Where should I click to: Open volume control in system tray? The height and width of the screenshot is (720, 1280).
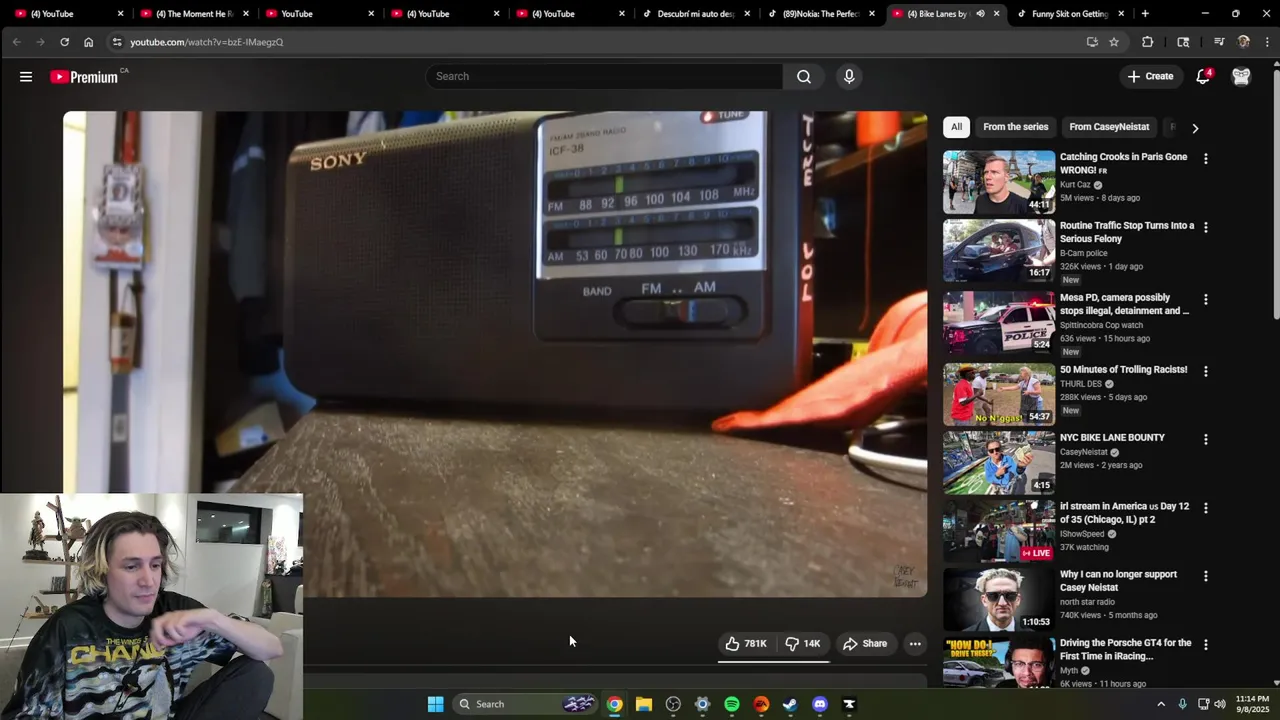click(x=1220, y=704)
